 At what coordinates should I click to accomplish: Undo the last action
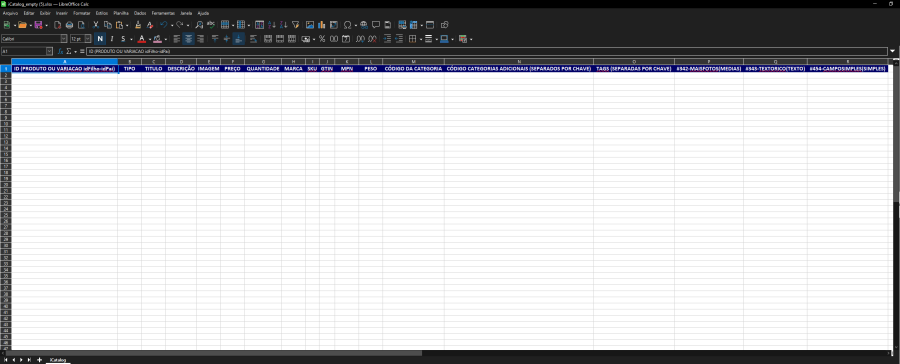[x=164, y=25]
